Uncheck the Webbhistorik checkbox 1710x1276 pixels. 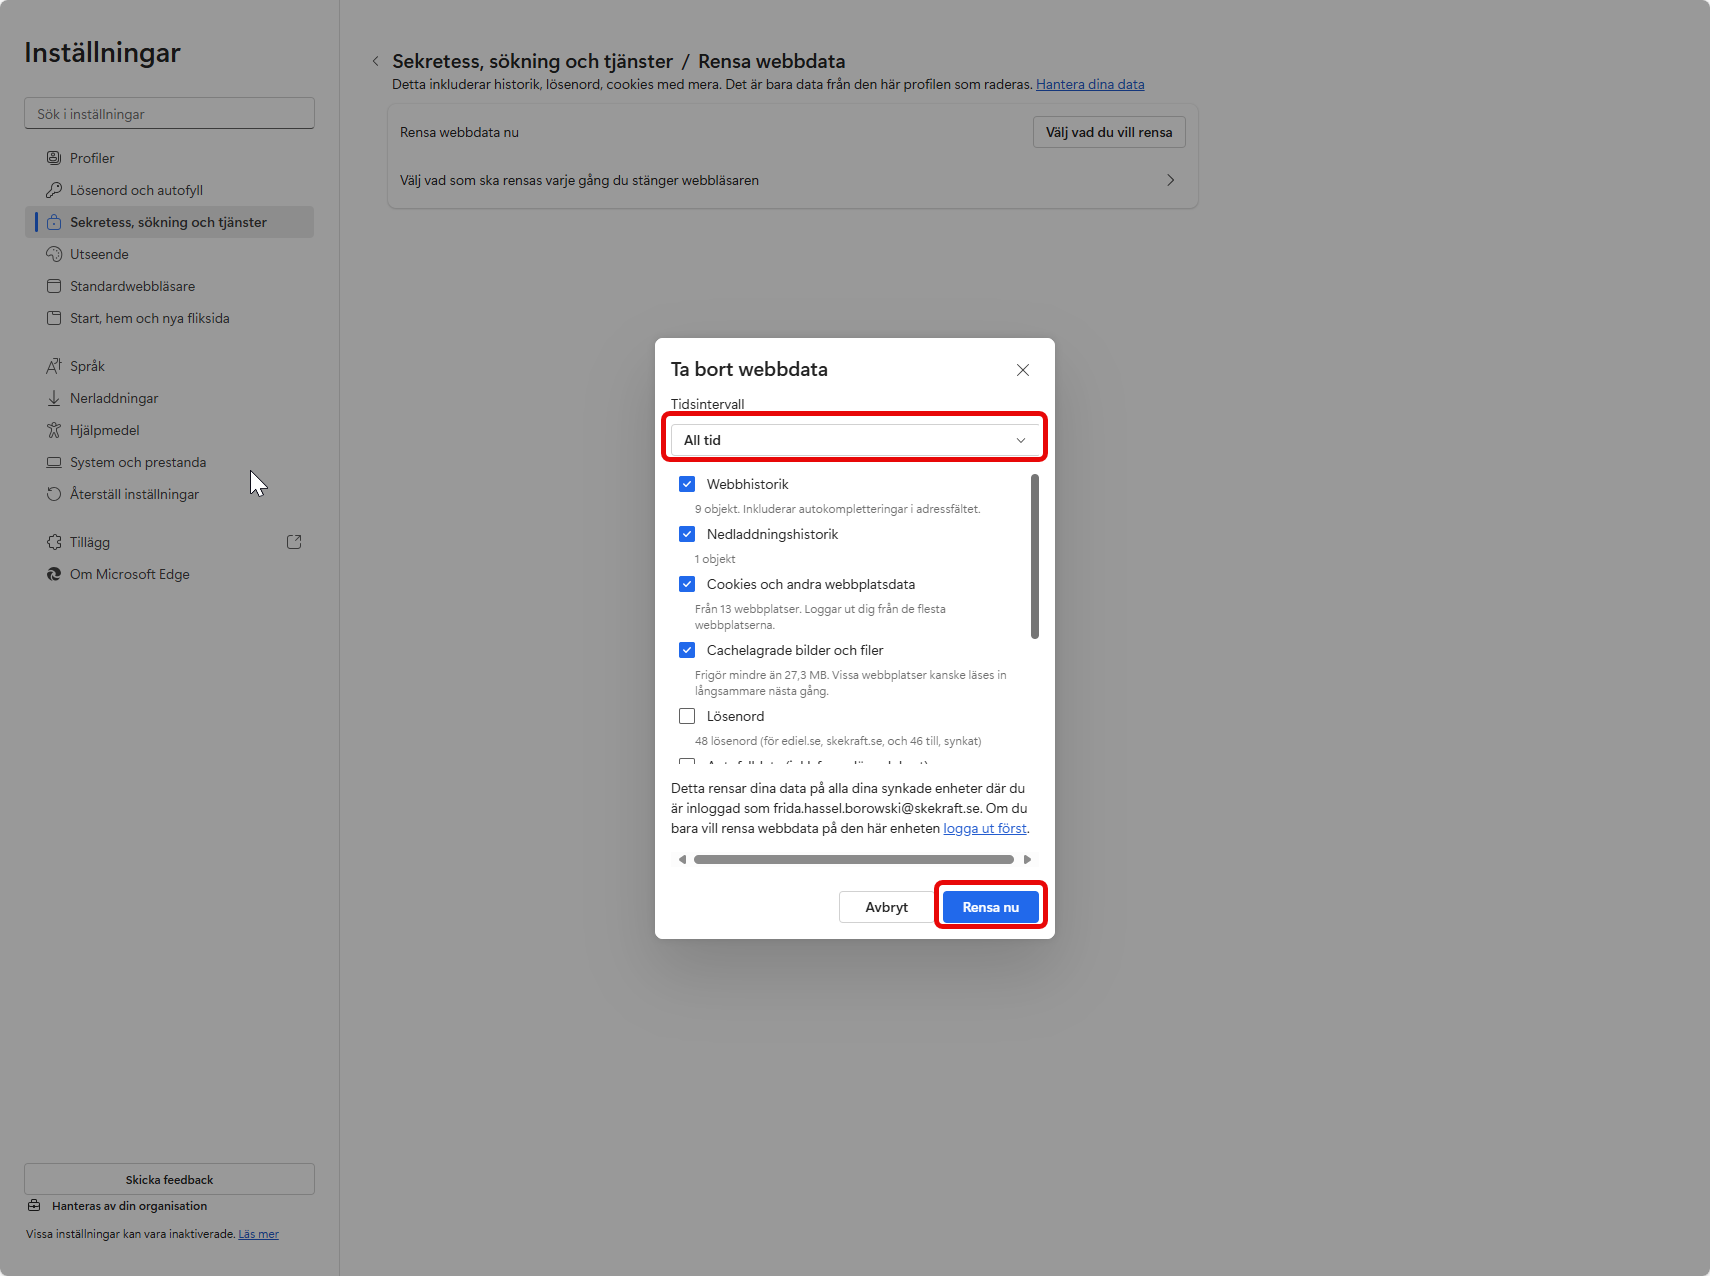click(687, 484)
